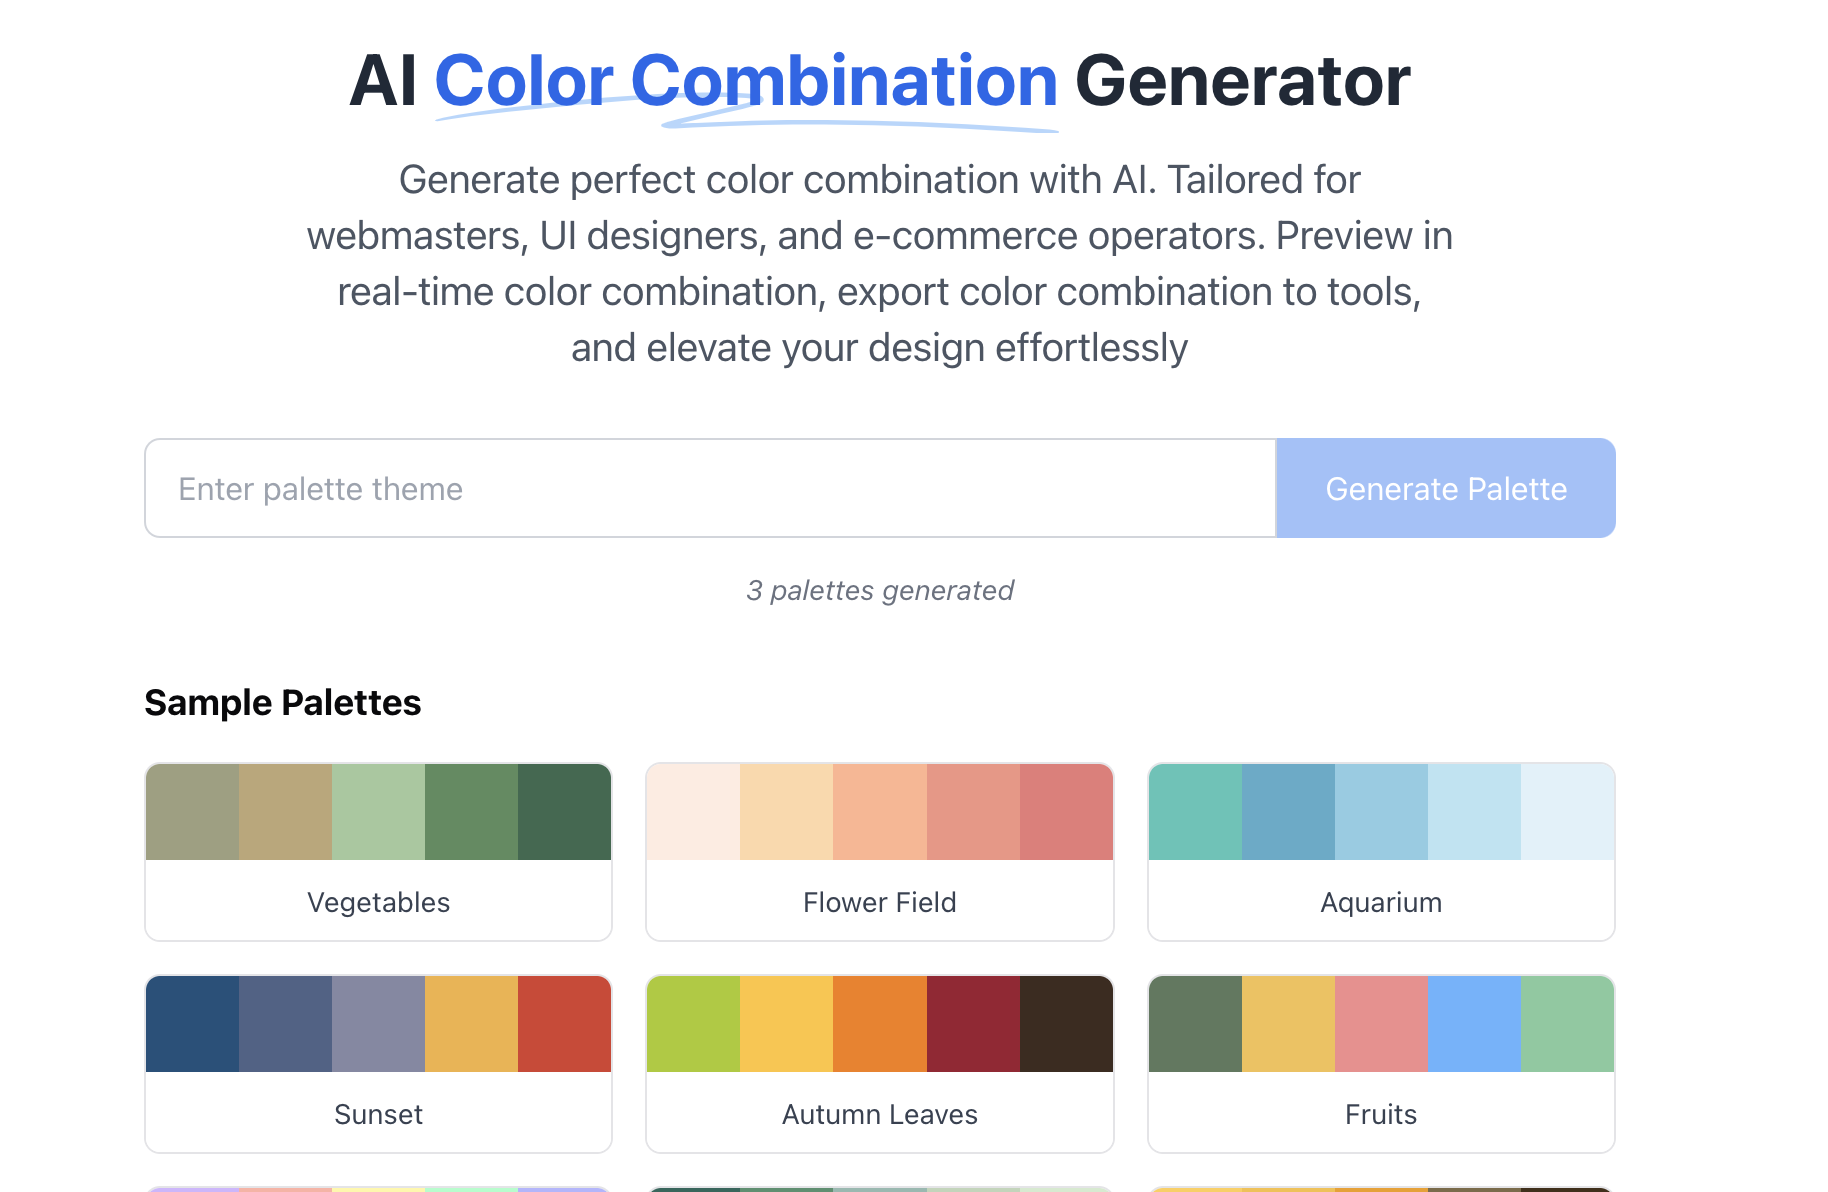Select the Fruits sample palette
1828x1192 pixels.
pos(1380,1114)
